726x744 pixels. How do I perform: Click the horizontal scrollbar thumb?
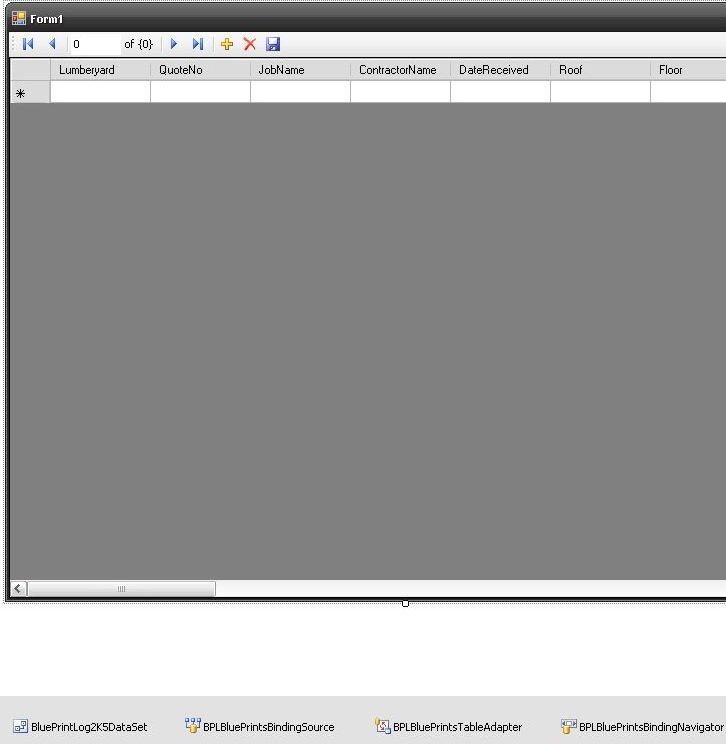point(121,589)
